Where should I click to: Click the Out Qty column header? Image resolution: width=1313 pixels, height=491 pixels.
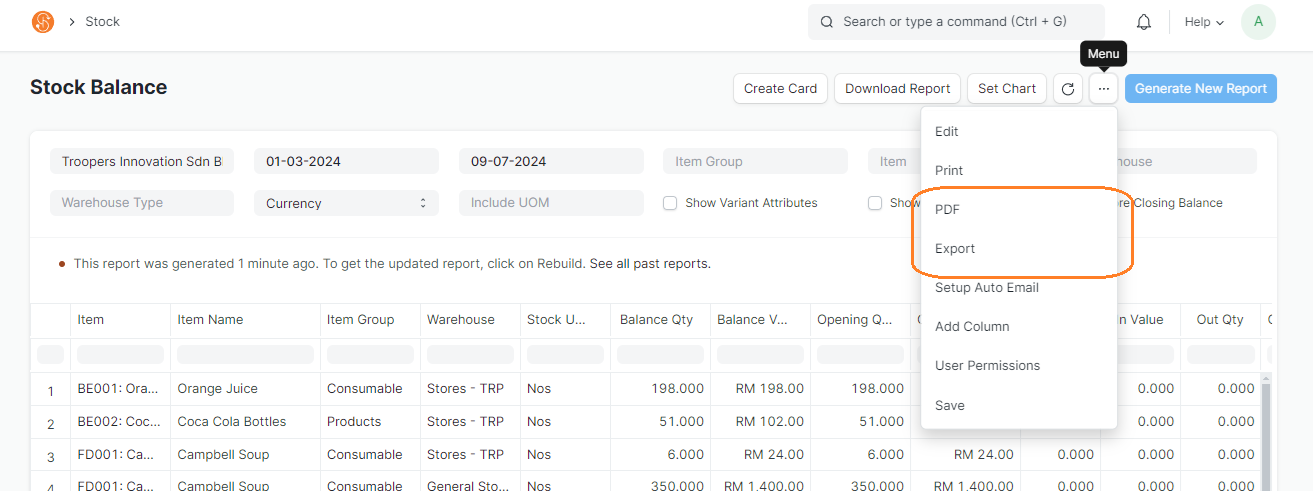click(1220, 320)
